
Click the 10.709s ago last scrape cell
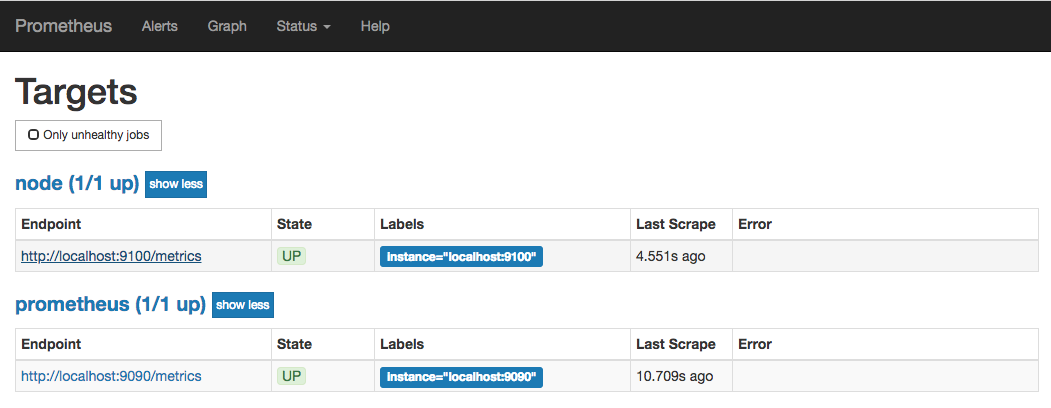point(674,376)
